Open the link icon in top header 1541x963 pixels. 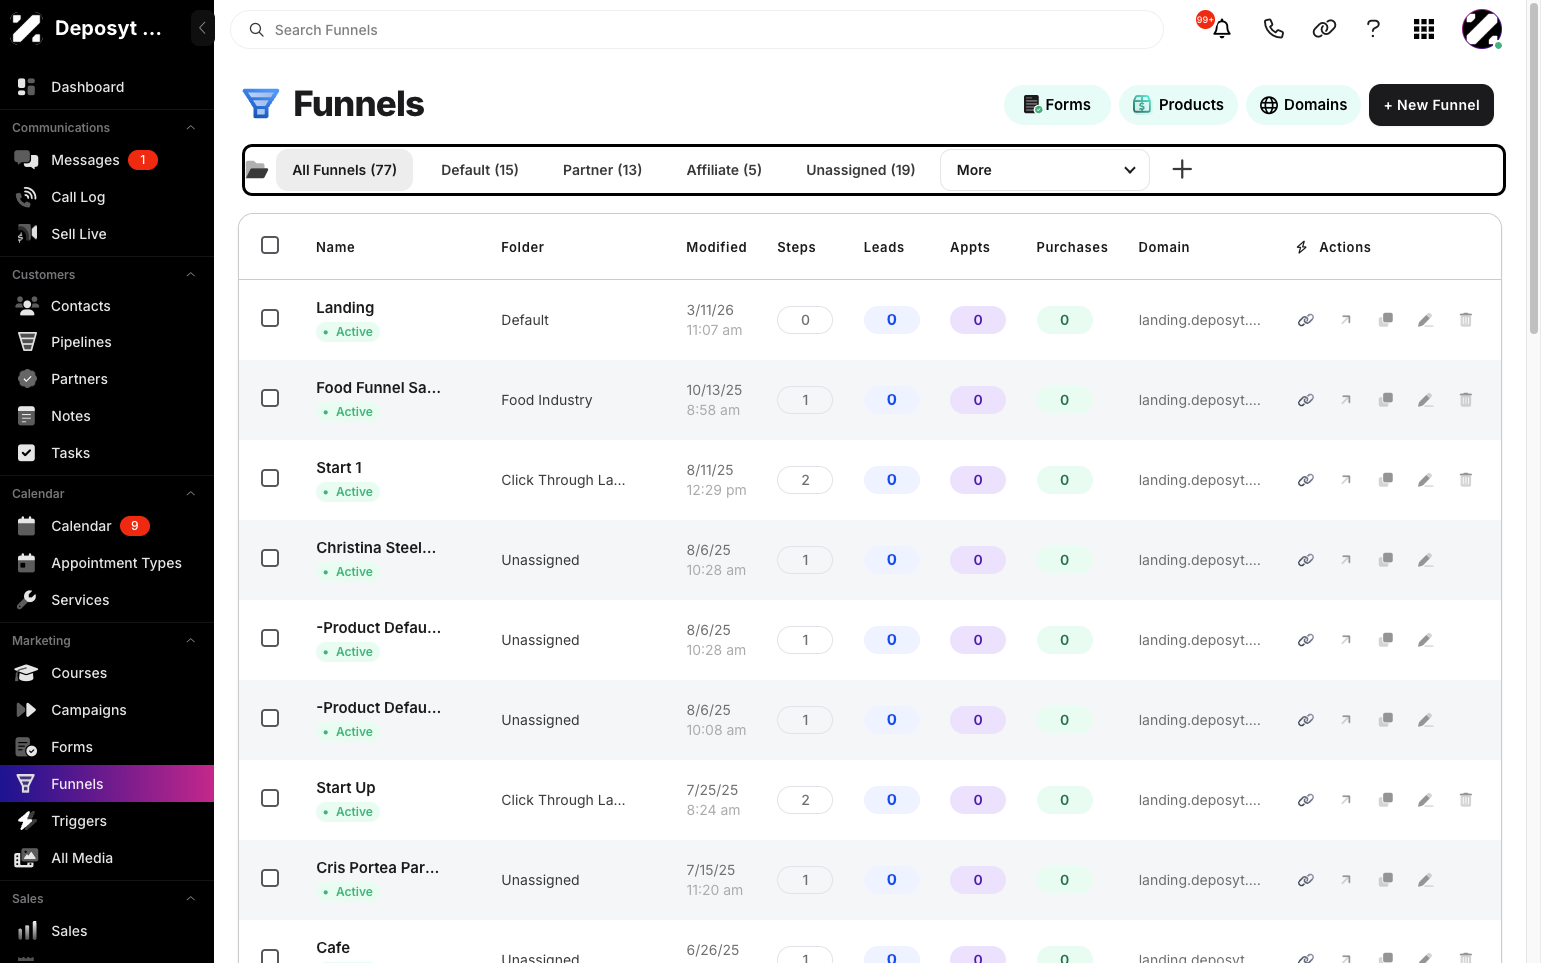point(1324,29)
